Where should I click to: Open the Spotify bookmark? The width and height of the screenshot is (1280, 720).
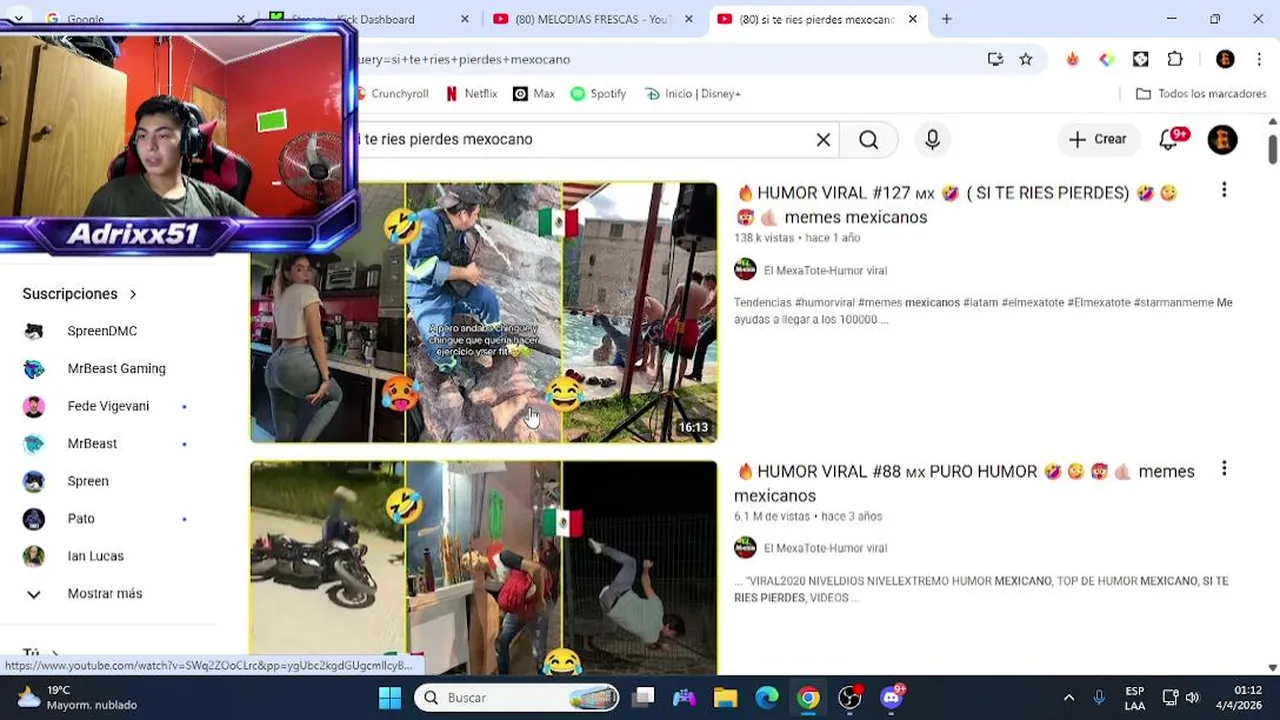click(598, 93)
